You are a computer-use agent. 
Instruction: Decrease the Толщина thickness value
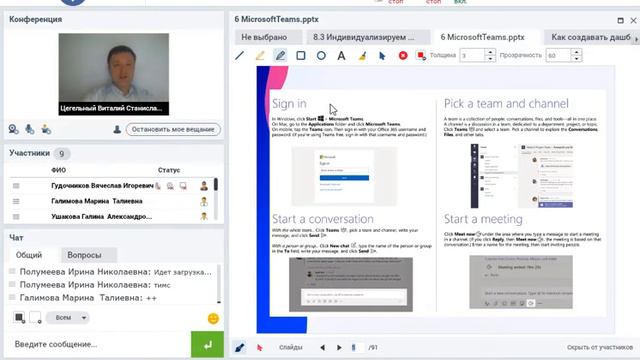click(x=490, y=59)
